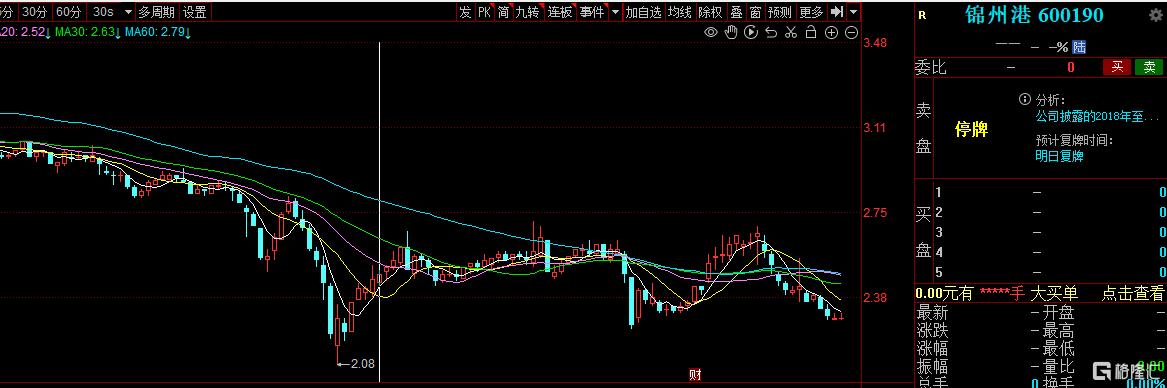1167x388 pixels.
Task: Zoom out with the minus circle icon
Action: (851, 32)
